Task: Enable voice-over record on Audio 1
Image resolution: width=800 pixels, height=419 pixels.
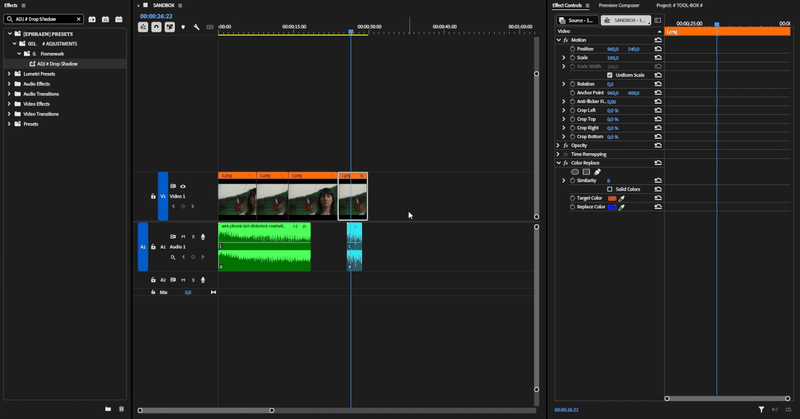Action: tap(203, 237)
